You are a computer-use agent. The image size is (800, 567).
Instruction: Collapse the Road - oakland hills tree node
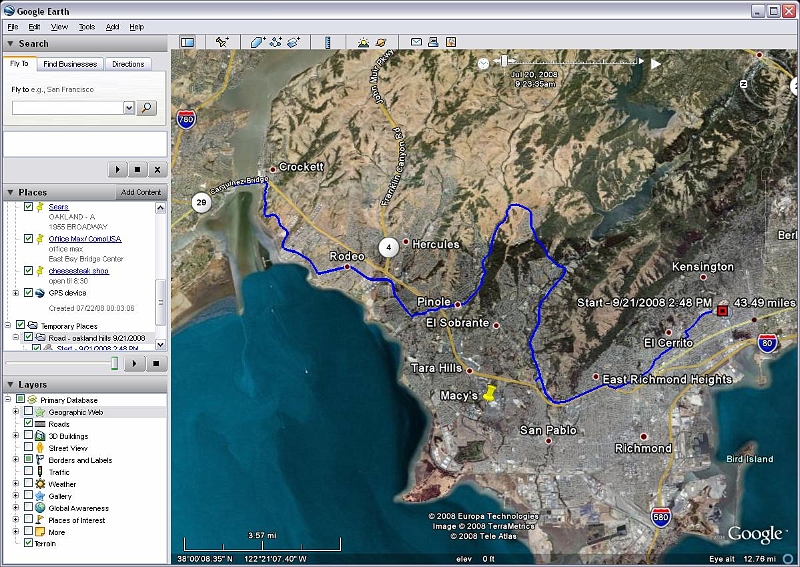[16, 337]
